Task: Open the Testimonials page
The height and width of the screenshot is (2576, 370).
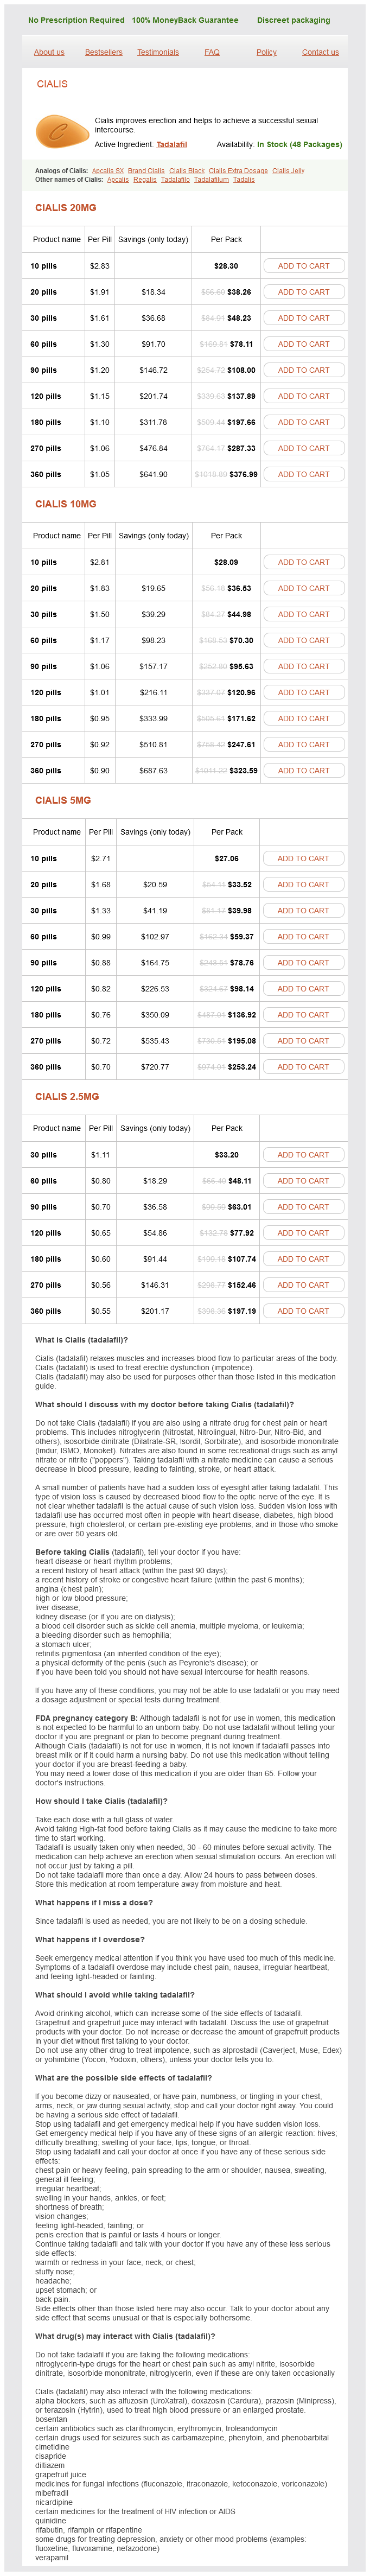Action: coord(158,52)
